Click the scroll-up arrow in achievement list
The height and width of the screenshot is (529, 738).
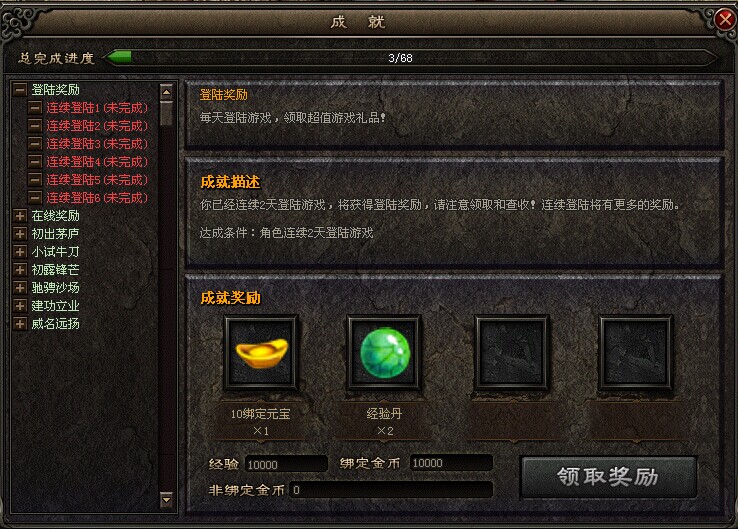(166, 92)
